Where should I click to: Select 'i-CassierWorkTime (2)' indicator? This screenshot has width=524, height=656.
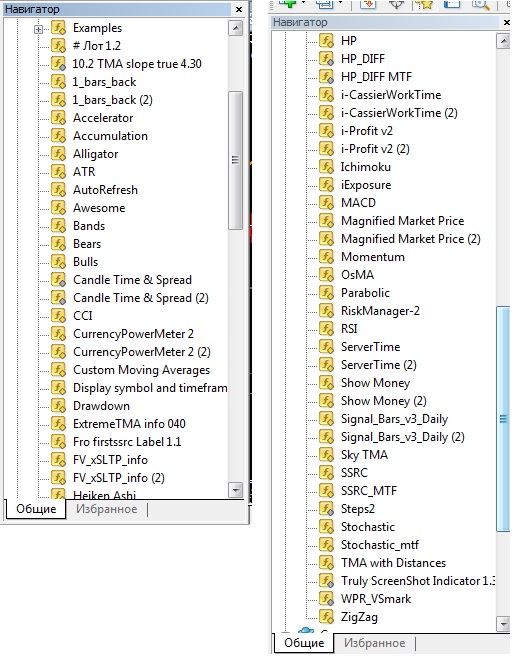click(399, 113)
